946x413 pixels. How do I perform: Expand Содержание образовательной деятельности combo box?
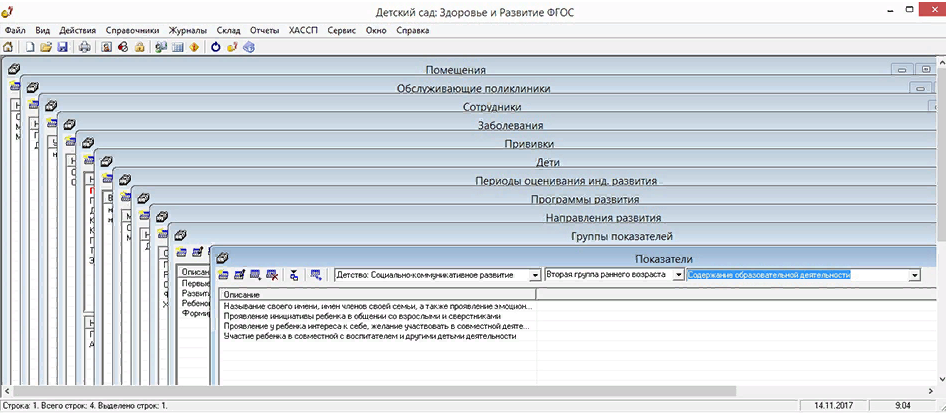tap(914, 275)
